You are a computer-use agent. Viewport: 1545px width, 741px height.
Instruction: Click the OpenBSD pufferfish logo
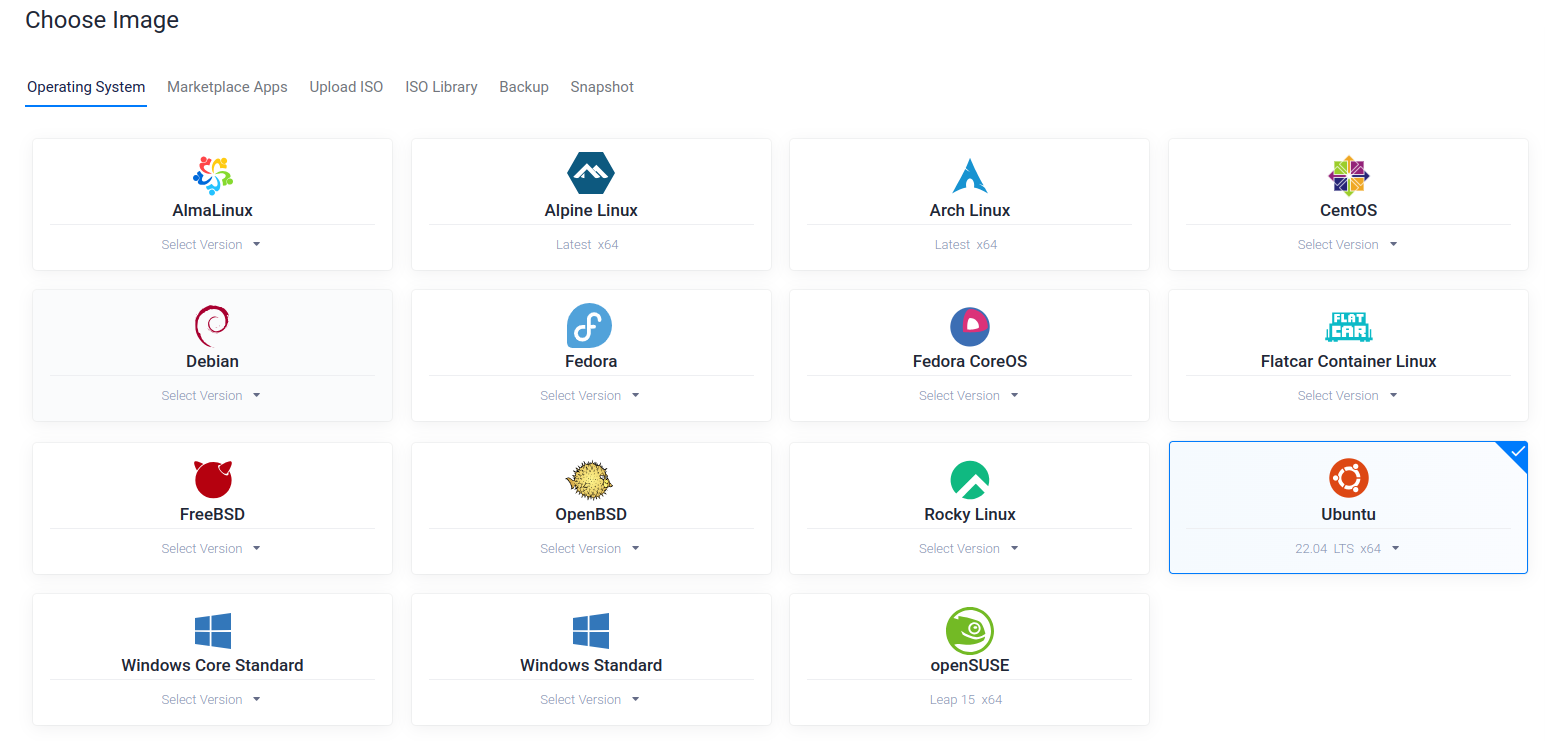point(590,480)
